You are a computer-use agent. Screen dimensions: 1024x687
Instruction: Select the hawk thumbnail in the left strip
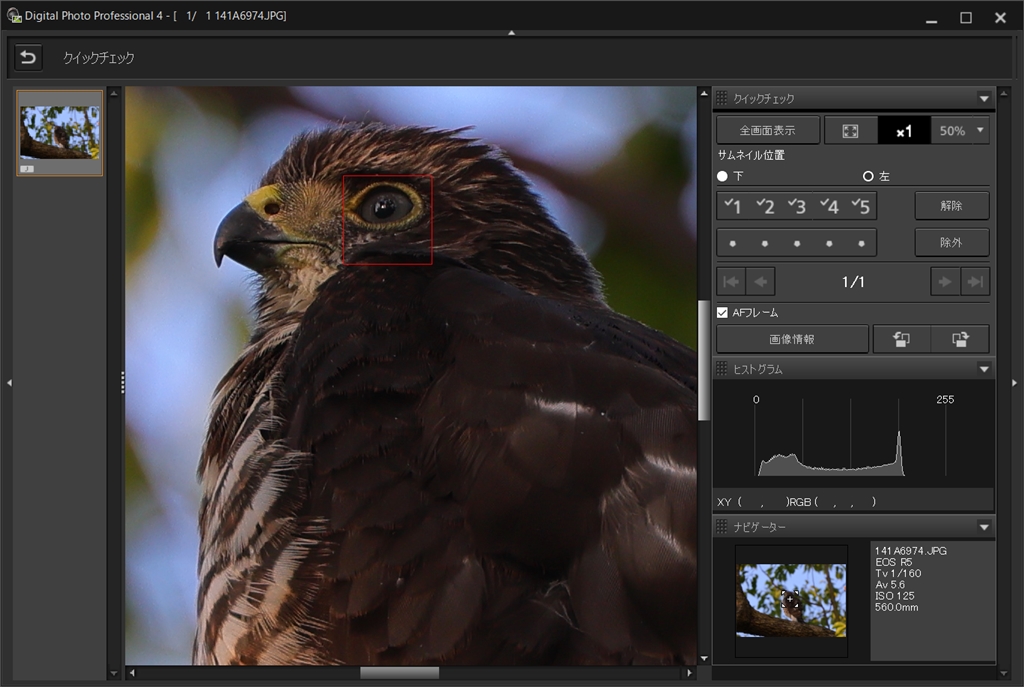tap(60, 133)
